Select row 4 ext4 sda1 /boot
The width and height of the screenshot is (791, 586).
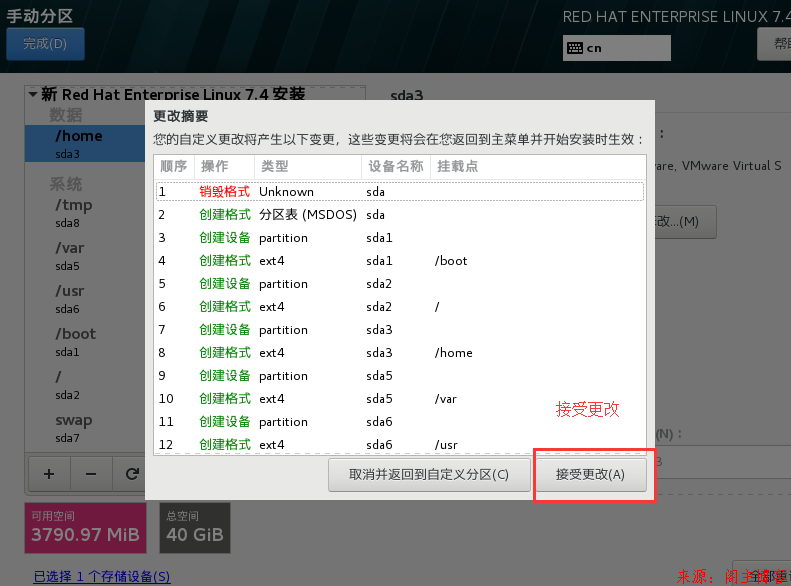point(400,261)
